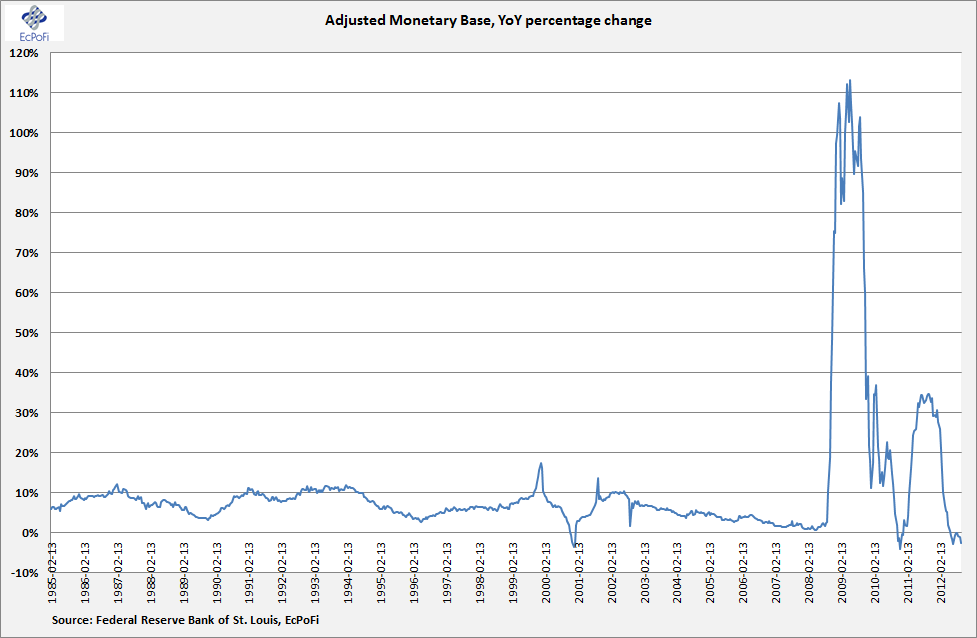Click the 1995-02-13 date label
The width and height of the screenshot is (977, 638).
point(381,573)
